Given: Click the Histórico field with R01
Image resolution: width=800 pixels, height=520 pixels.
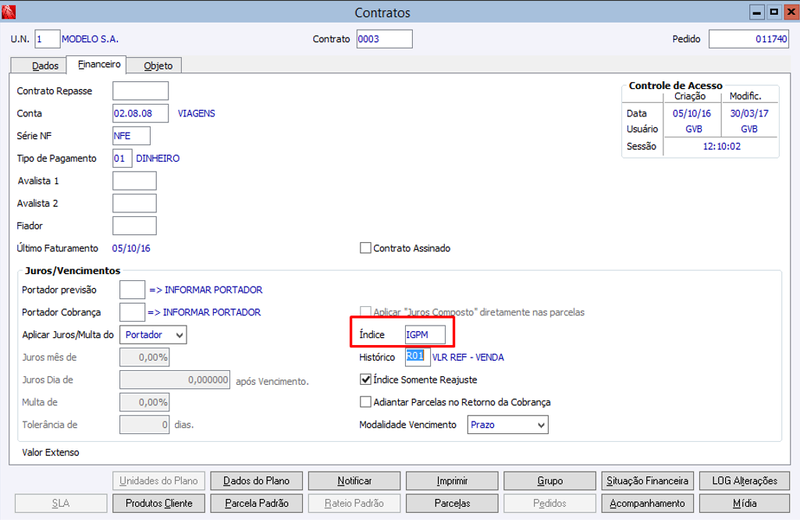Looking at the screenshot, I should (417, 356).
